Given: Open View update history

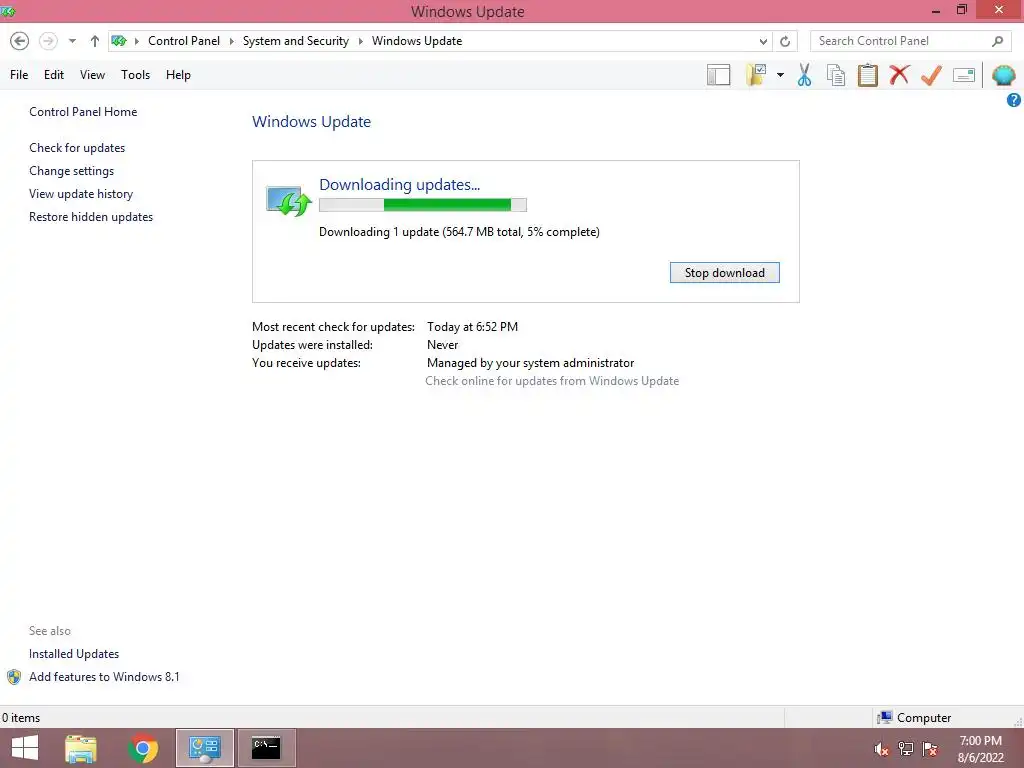Looking at the screenshot, I should [81, 194].
